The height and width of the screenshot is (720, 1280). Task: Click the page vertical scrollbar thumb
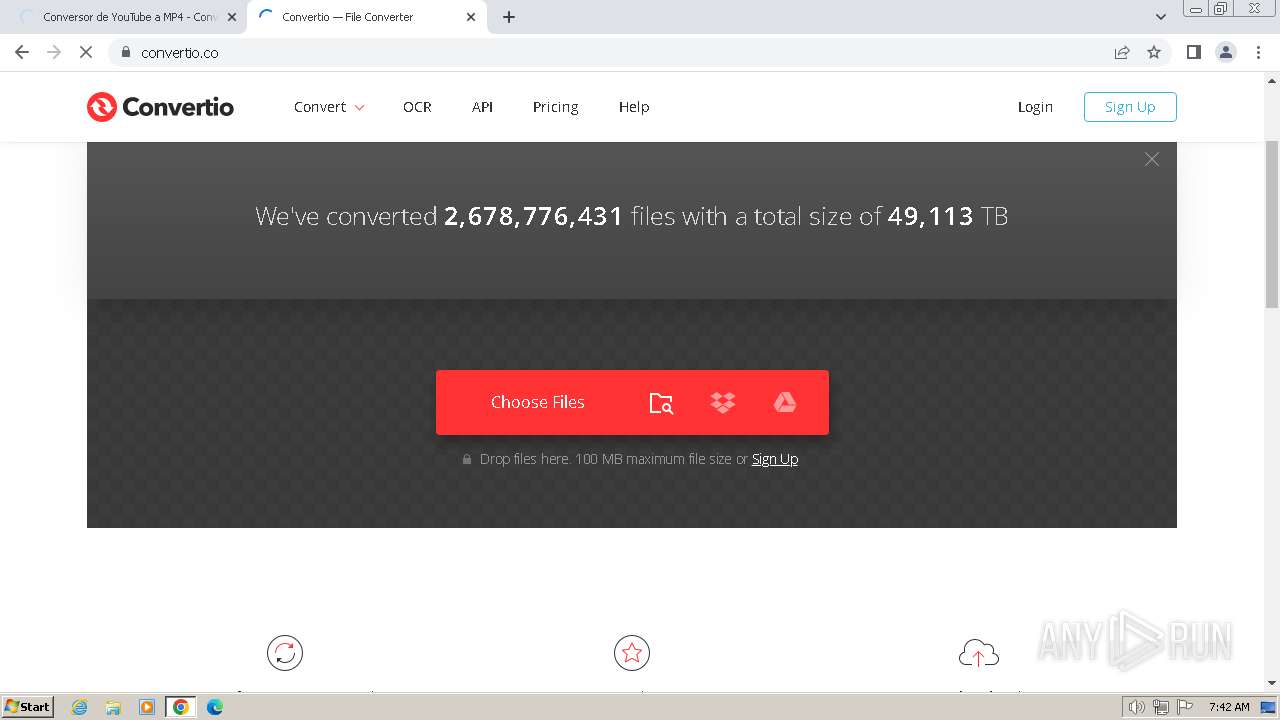point(1272,225)
